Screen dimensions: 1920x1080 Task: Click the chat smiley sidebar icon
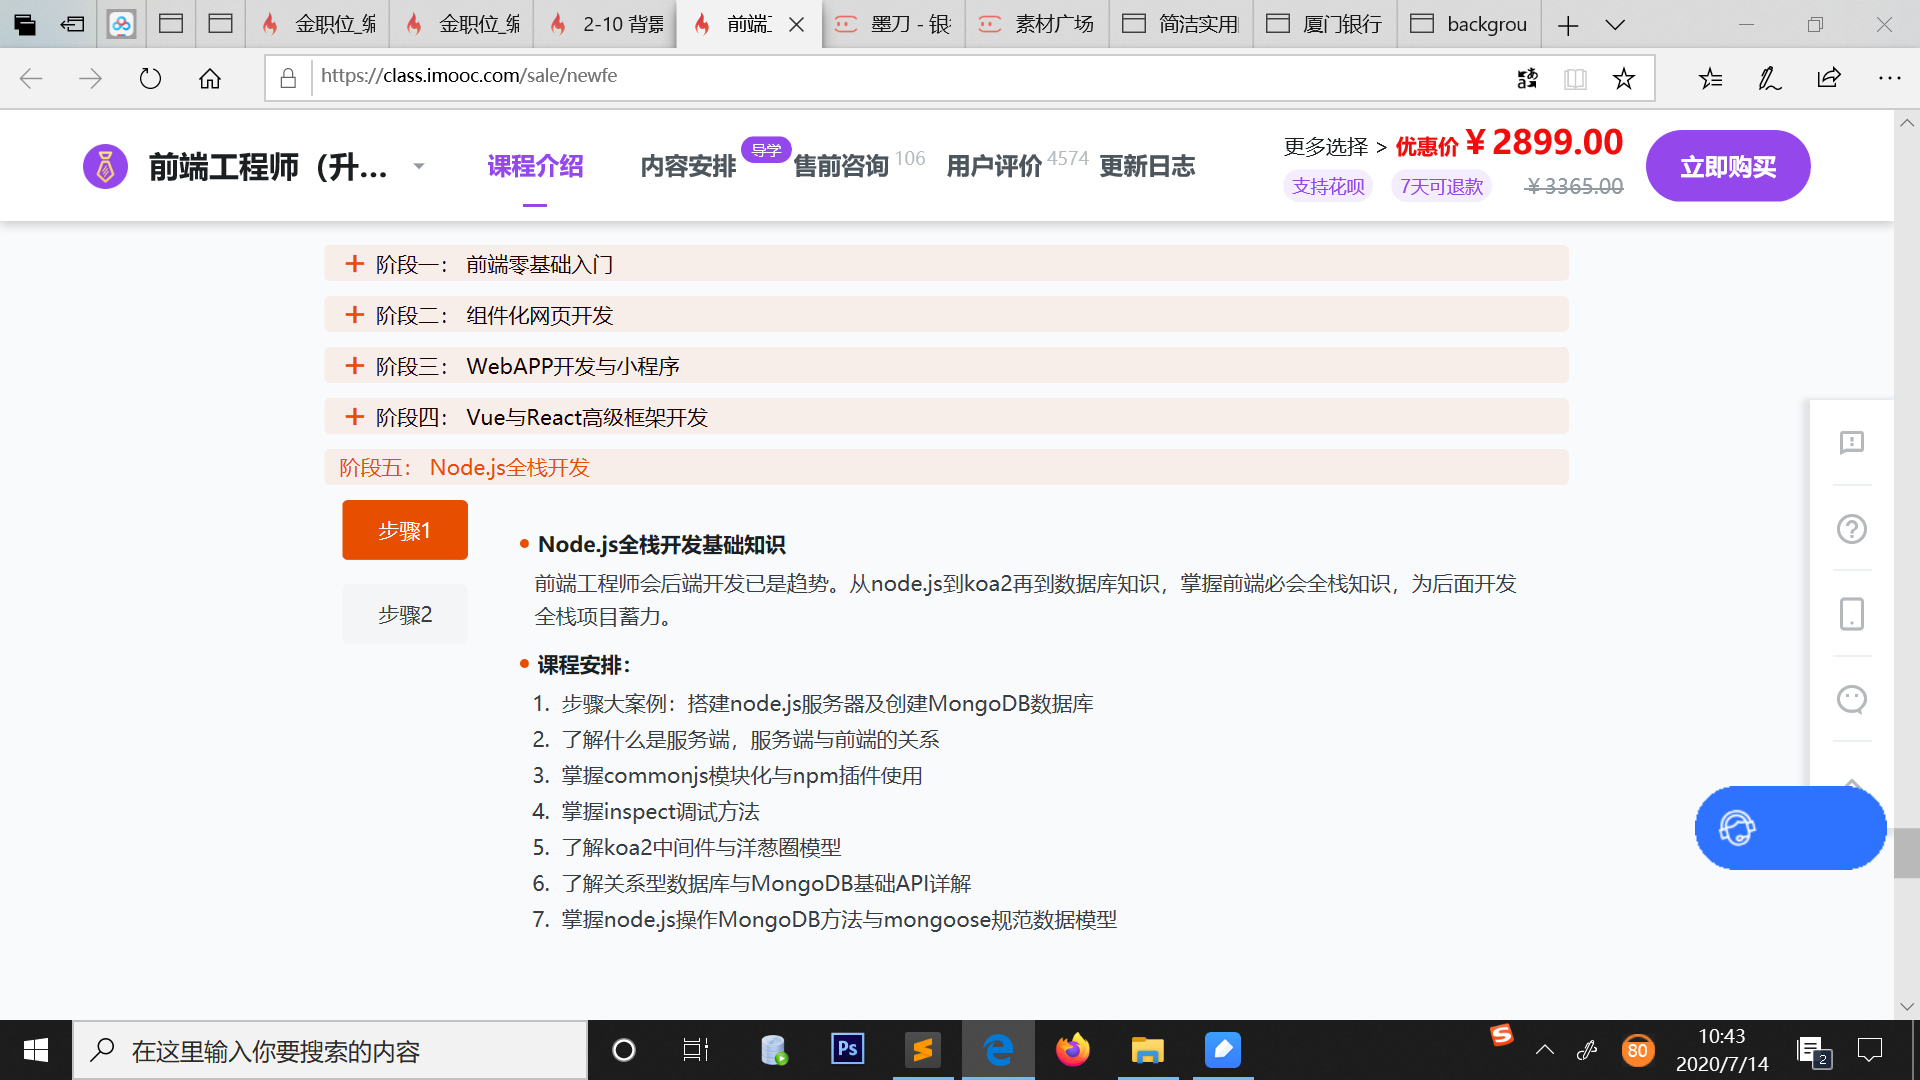click(1852, 699)
